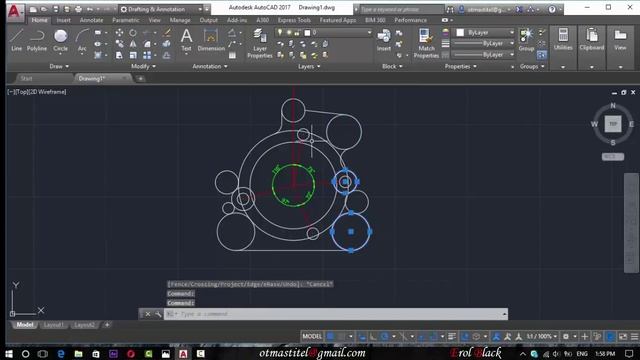Toggle polar tracking in status bar
The image size is (640, 360).
[384, 336]
